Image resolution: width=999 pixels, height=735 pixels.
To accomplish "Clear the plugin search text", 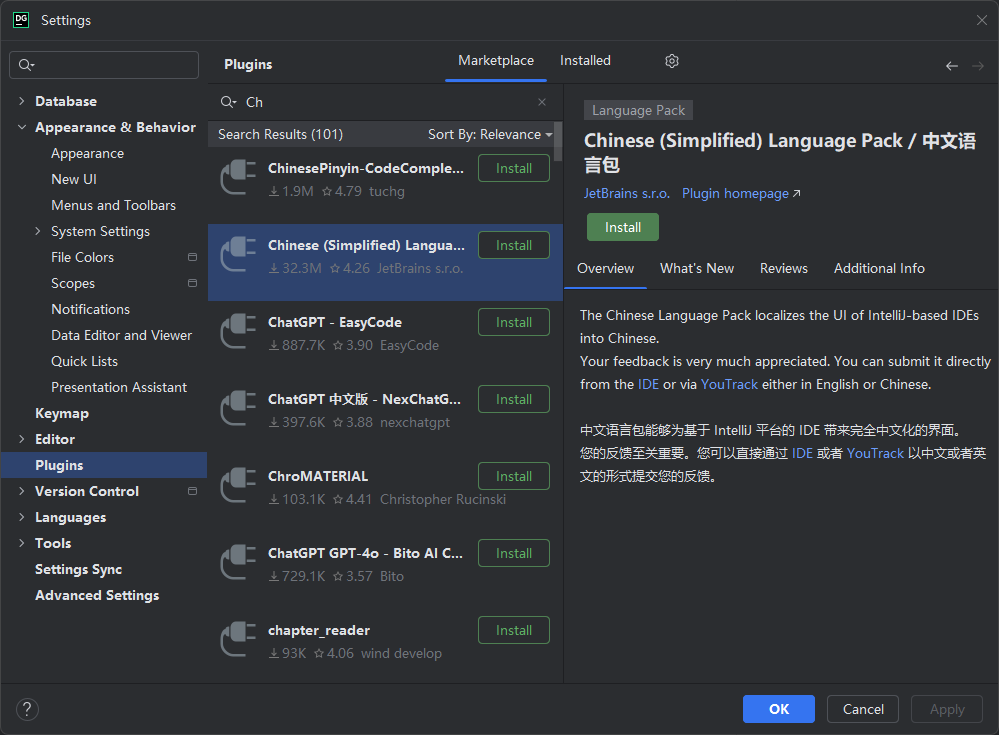I will point(542,102).
